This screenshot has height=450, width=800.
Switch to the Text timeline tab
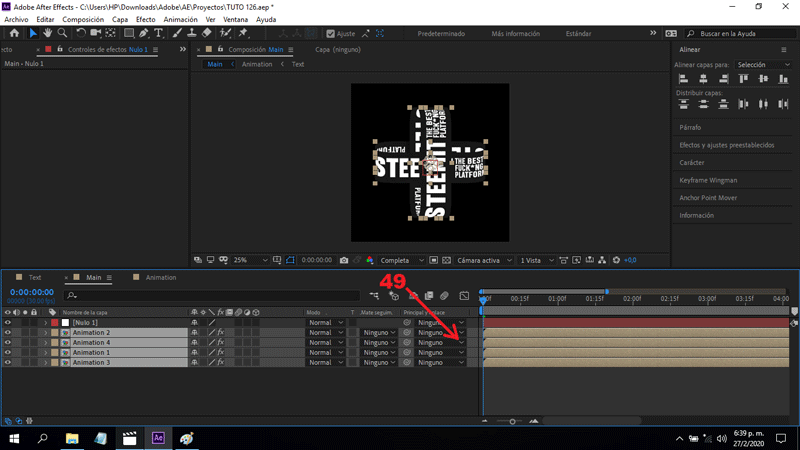pos(35,278)
